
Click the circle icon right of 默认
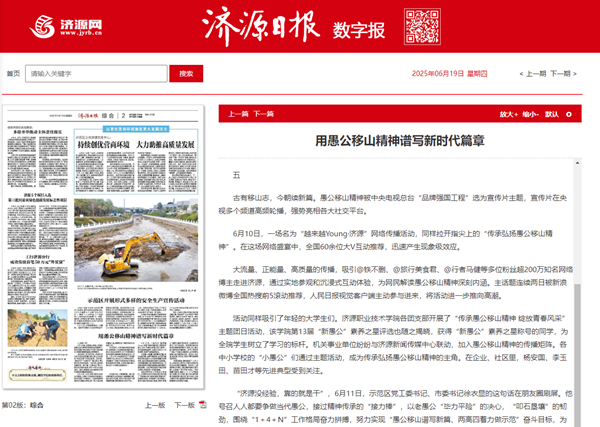(569, 114)
